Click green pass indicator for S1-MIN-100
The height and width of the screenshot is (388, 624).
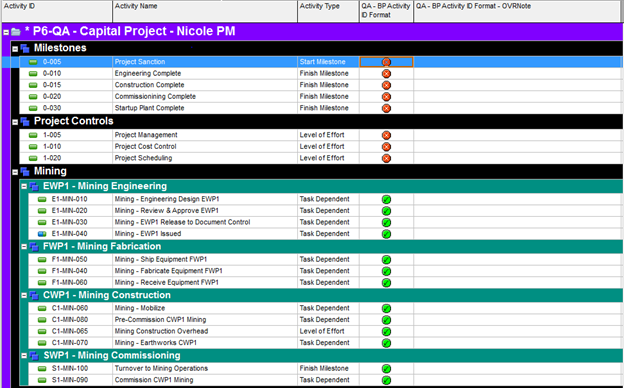tap(386, 369)
